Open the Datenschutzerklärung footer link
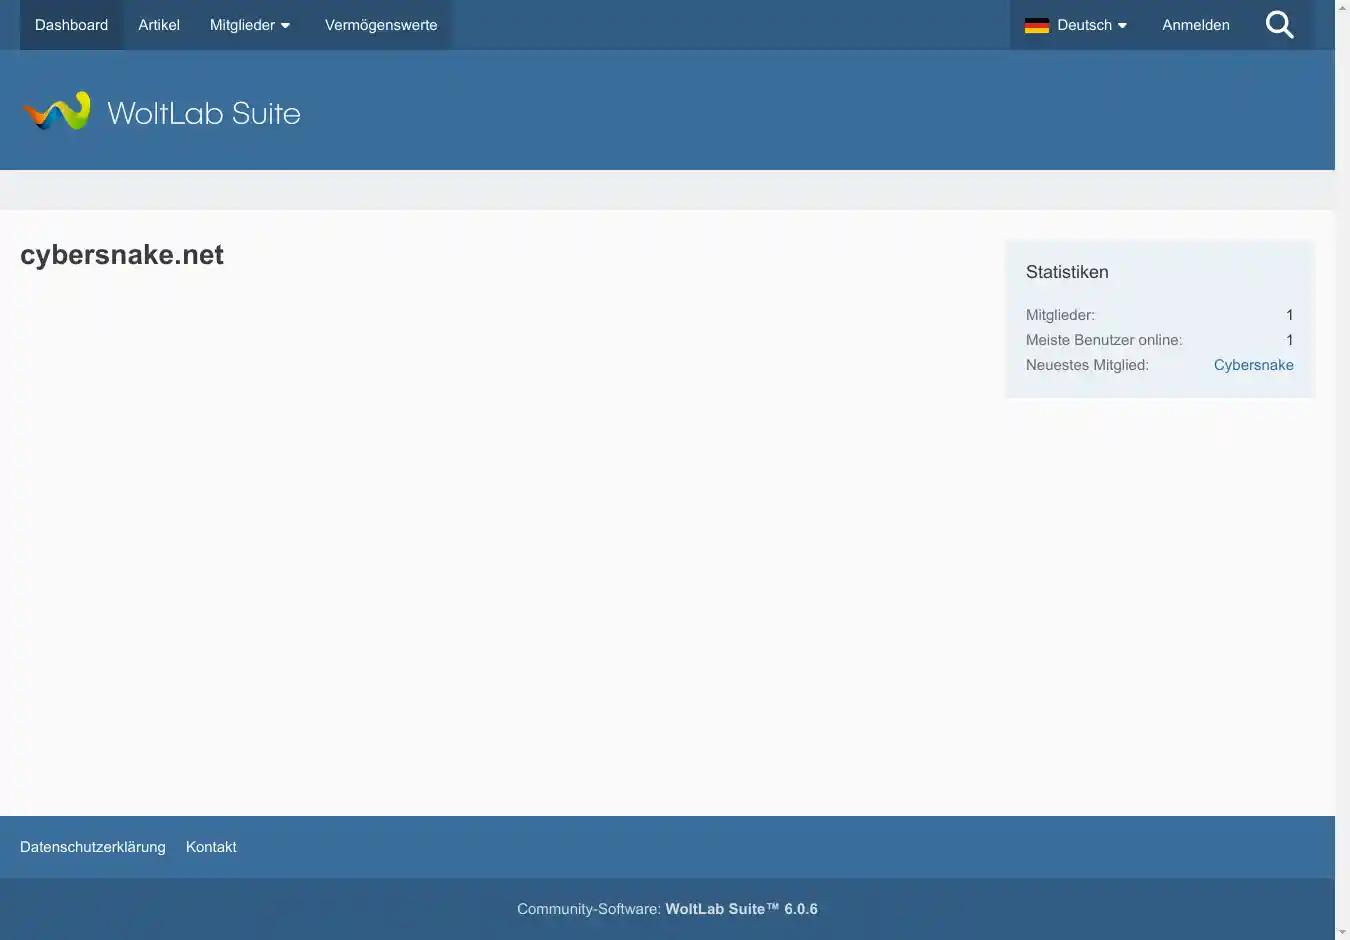The image size is (1350, 940). coord(93,847)
